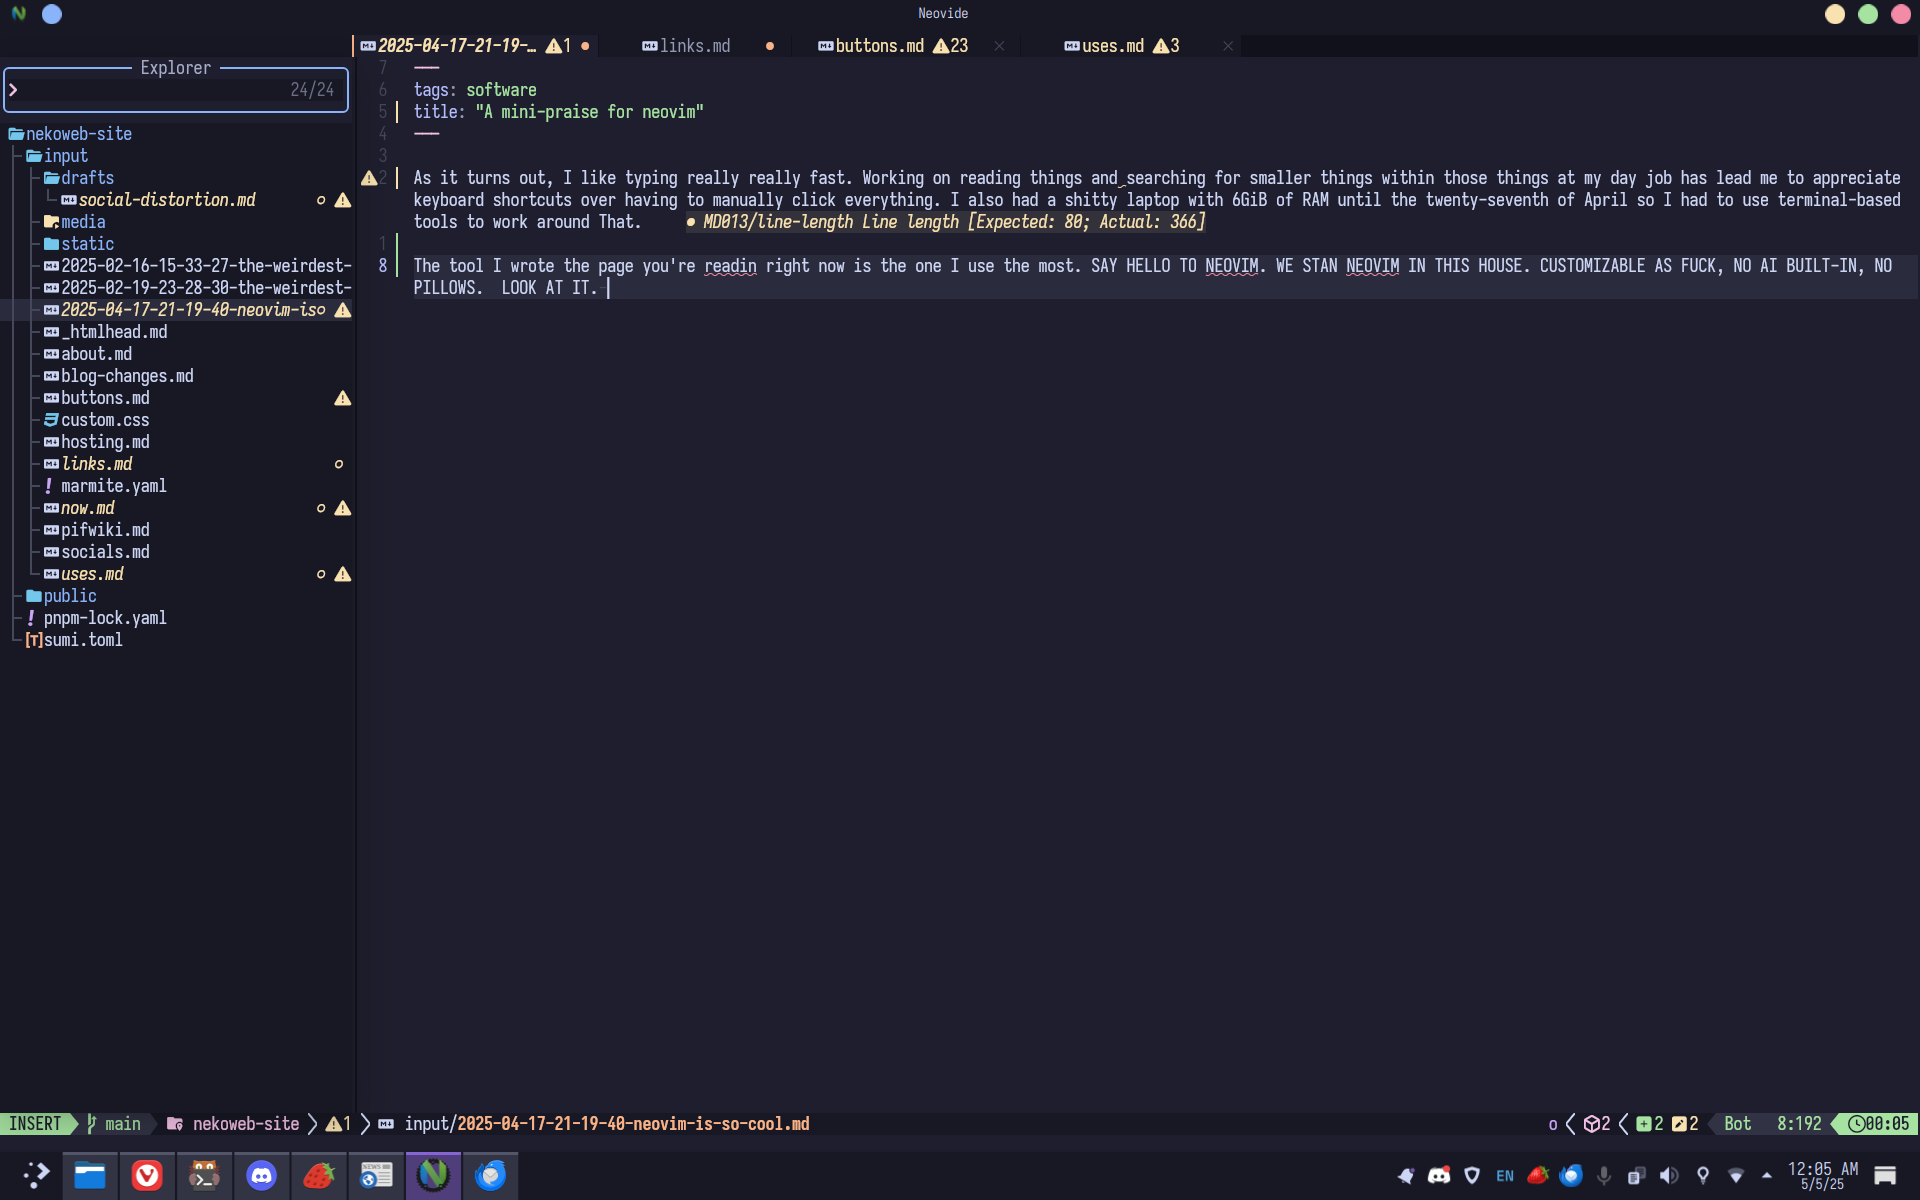
Task: Click the MD013/line-length diagnostic message
Action: click(946, 222)
